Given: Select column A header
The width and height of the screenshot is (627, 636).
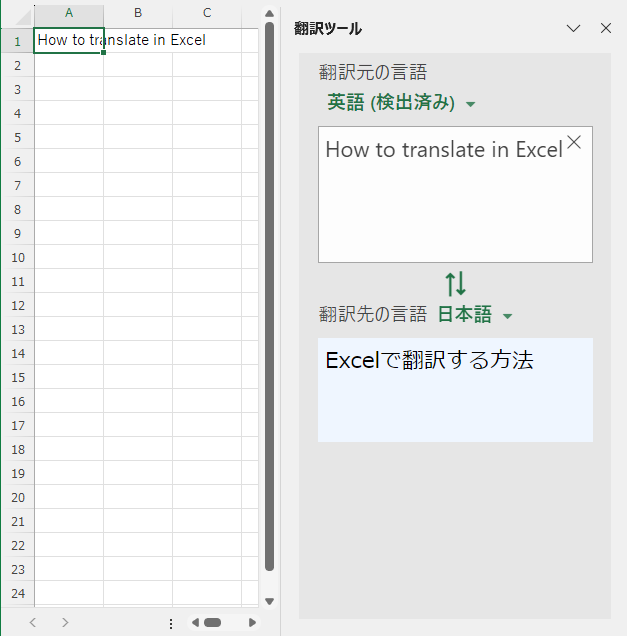Looking at the screenshot, I should pos(69,14).
